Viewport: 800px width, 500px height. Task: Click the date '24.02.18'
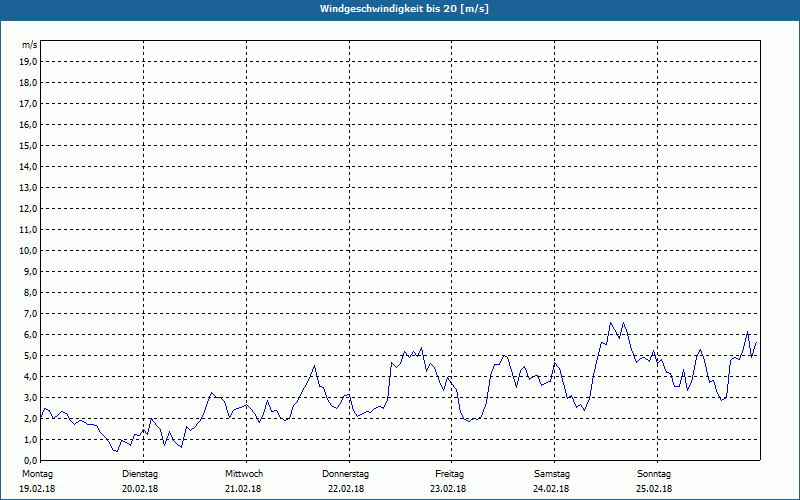point(551,489)
